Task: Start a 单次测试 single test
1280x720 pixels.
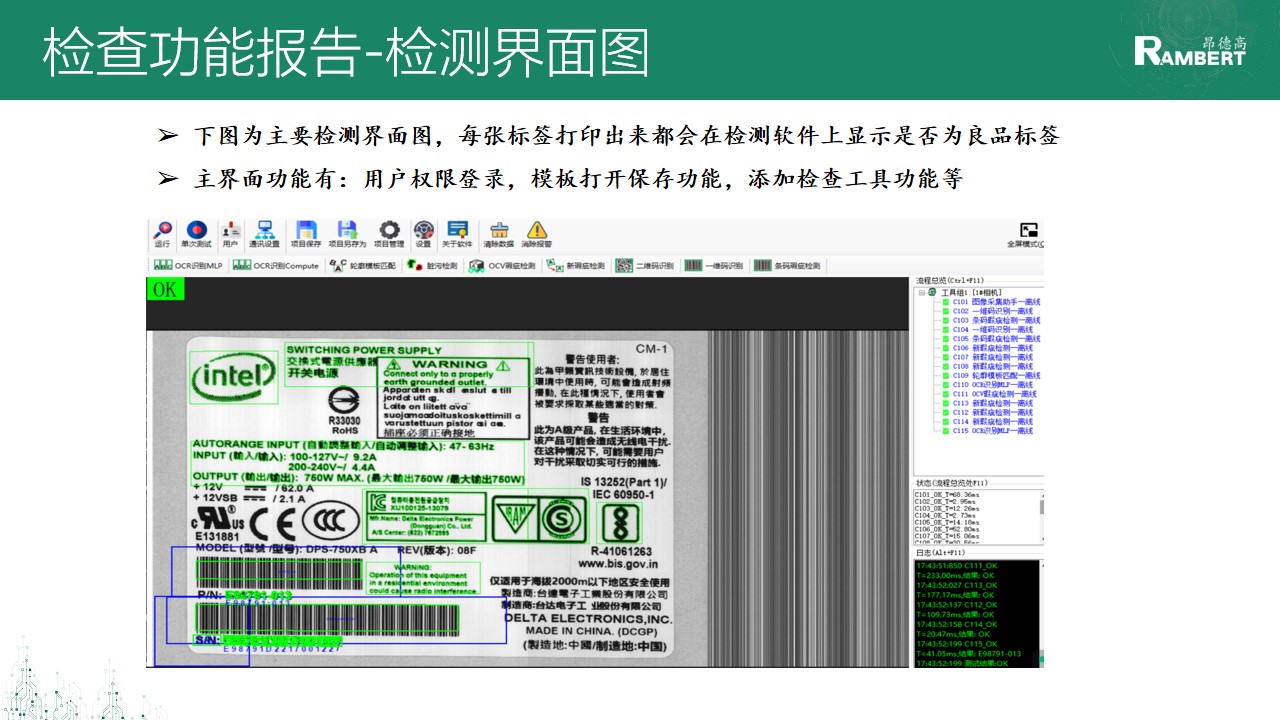Action: tap(196, 235)
